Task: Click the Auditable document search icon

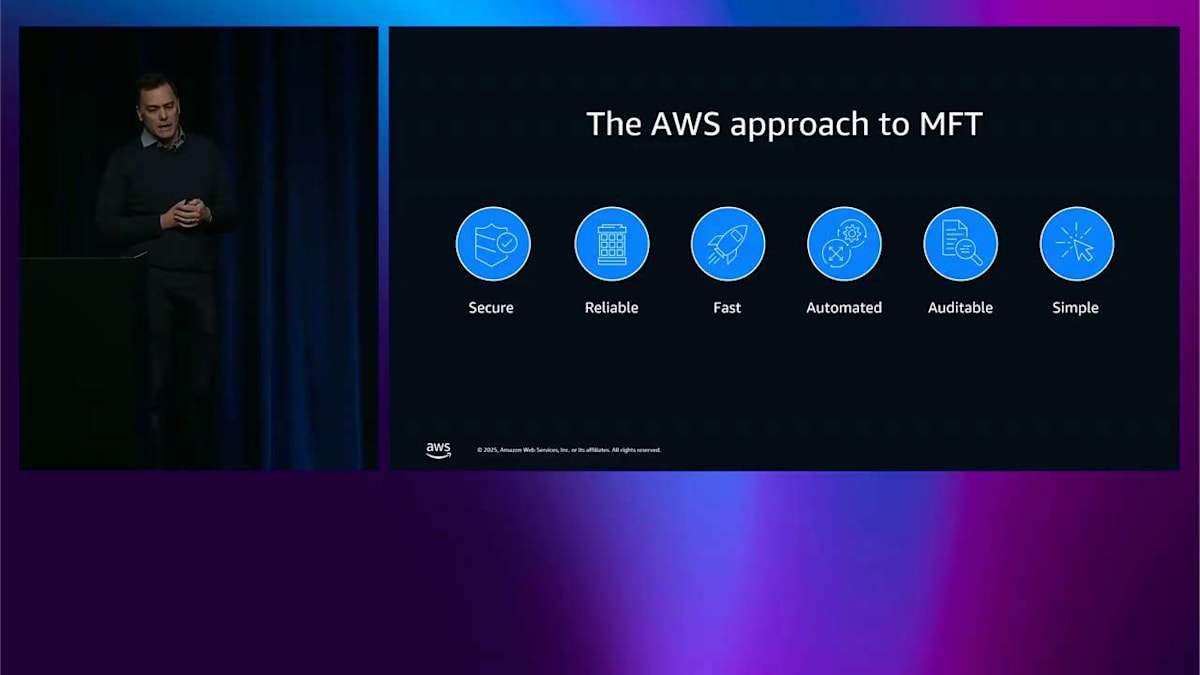Action: (960, 244)
